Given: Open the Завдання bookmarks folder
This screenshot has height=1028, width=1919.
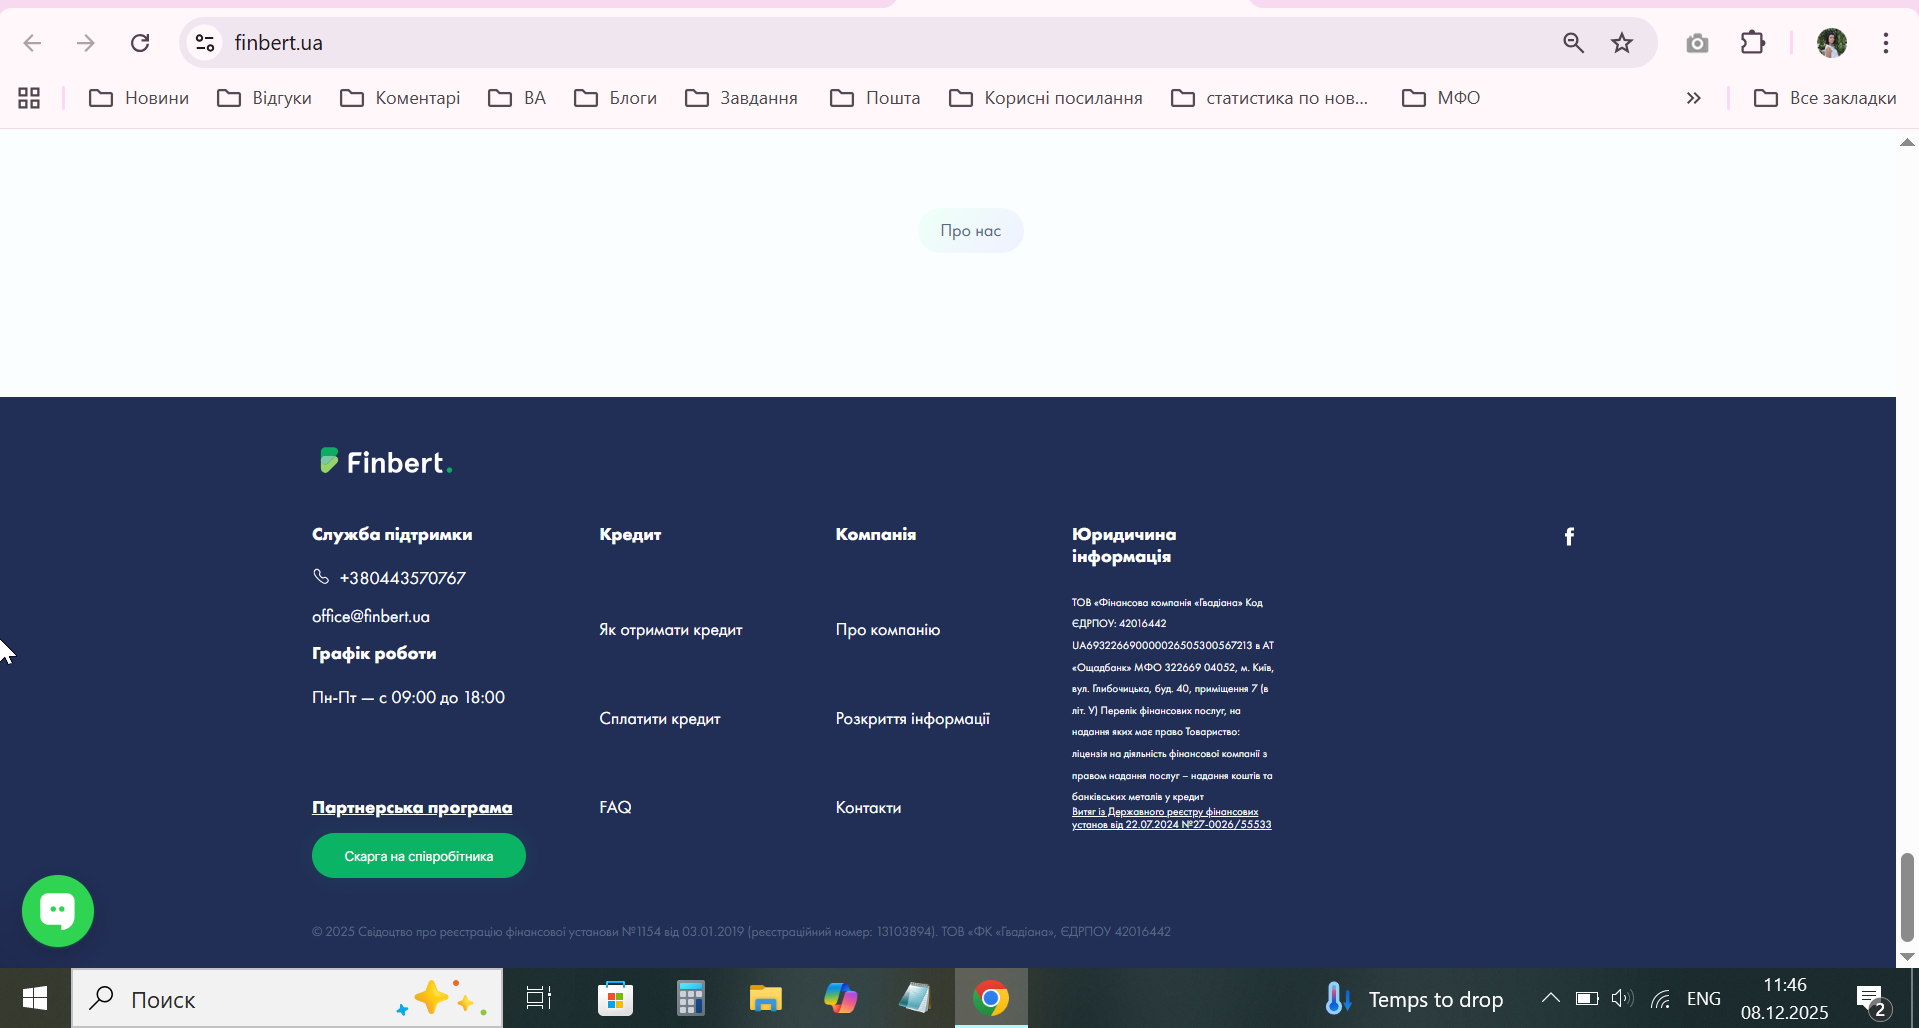Looking at the screenshot, I should click(741, 98).
